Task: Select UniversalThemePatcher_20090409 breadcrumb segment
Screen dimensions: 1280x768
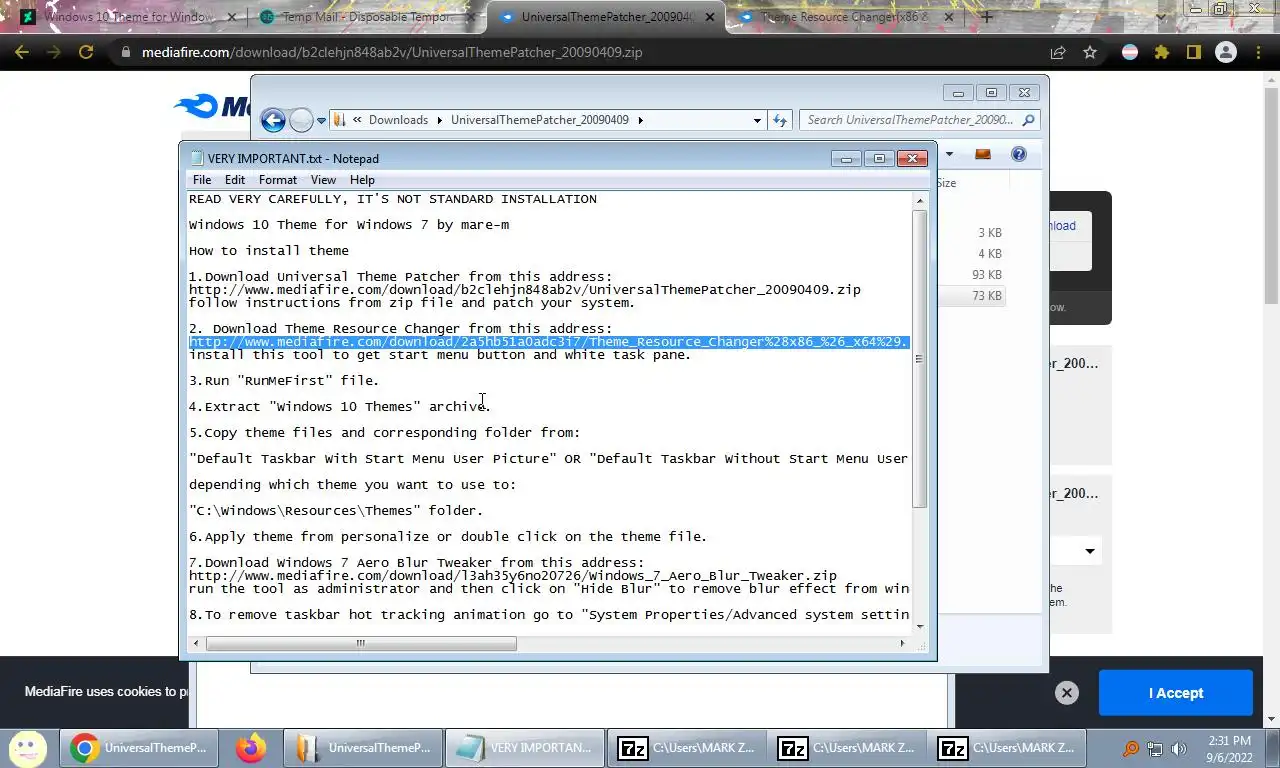Action: 539,120
